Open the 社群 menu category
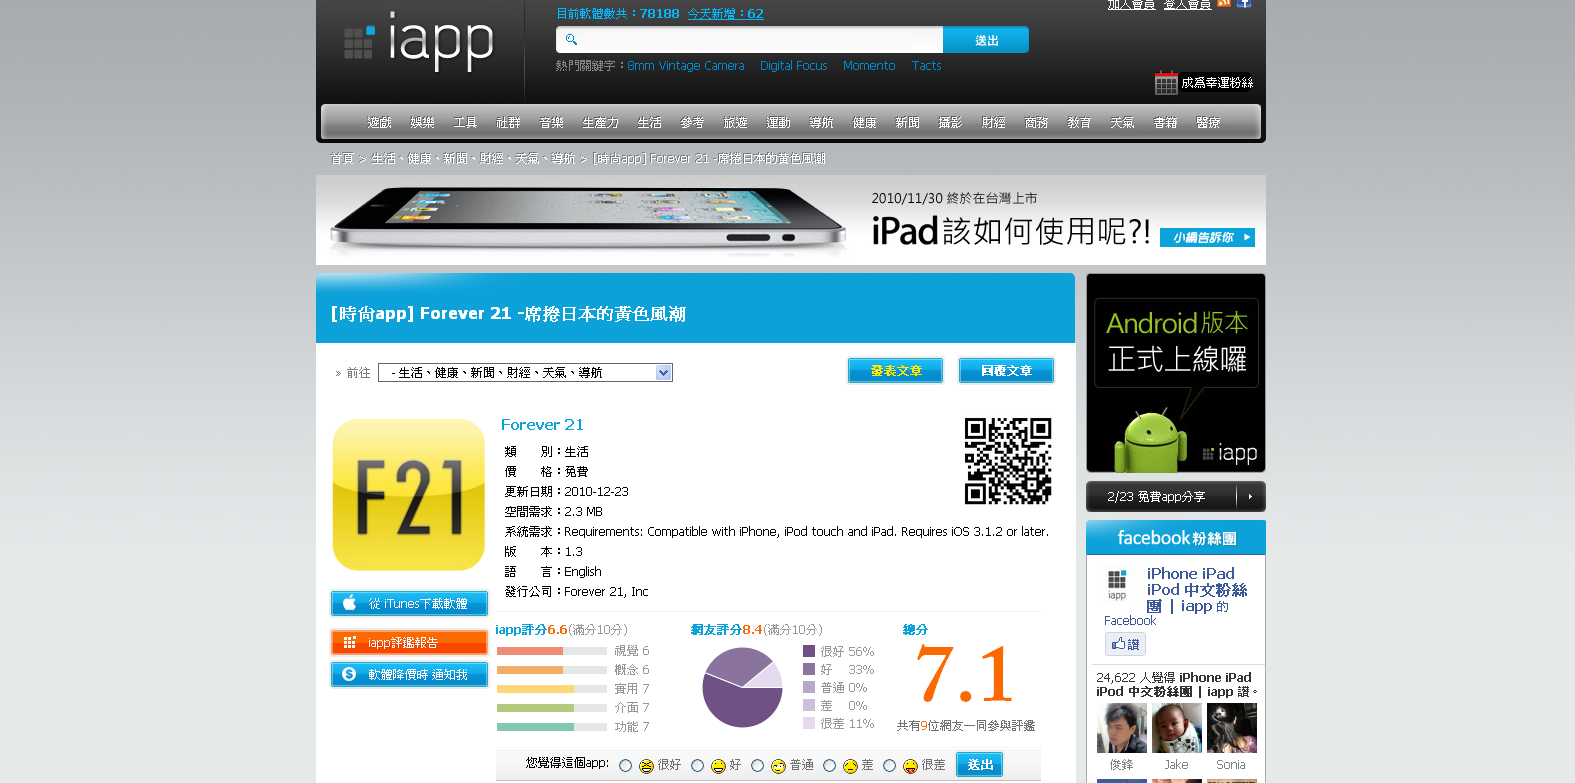 tap(508, 123)
